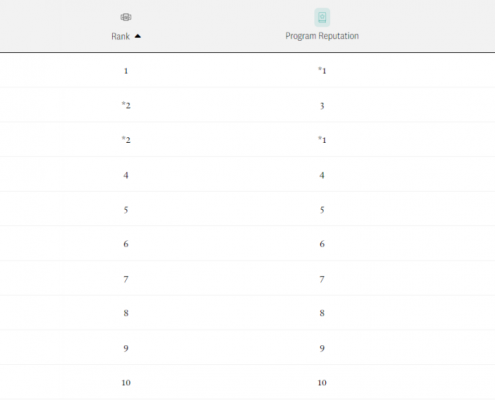Select the Rank 6 cell
The height and width of the screenshot is (400, 495).
tap(126, 244)
